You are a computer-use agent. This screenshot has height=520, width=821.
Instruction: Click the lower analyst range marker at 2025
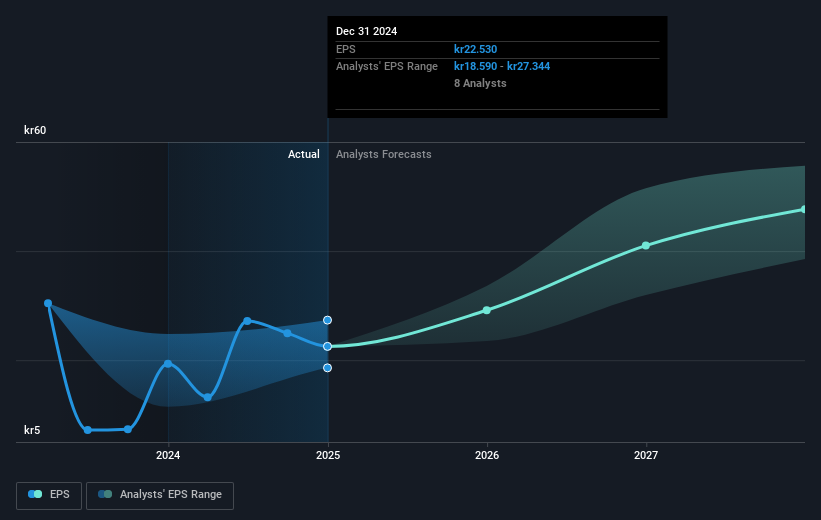pyautogui.click(x=327, y=368)
